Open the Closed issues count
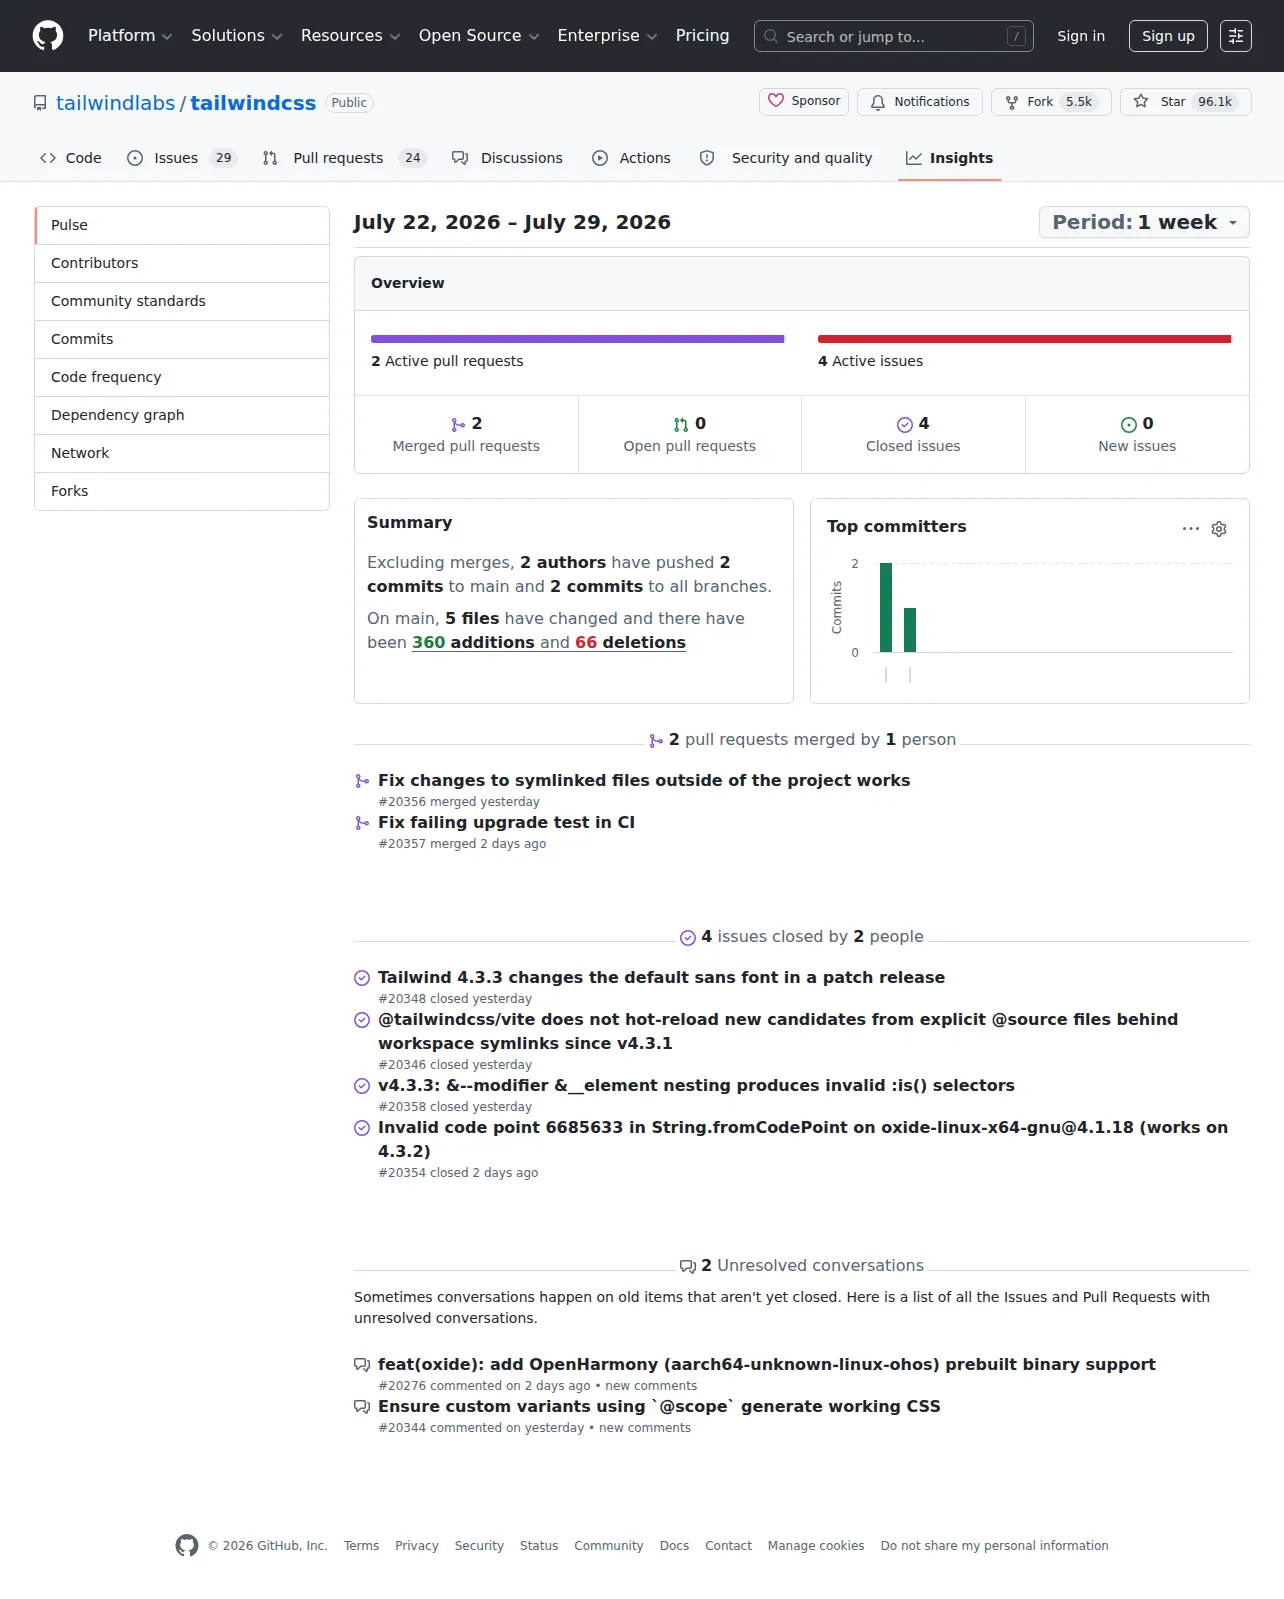 pos(913,434)
